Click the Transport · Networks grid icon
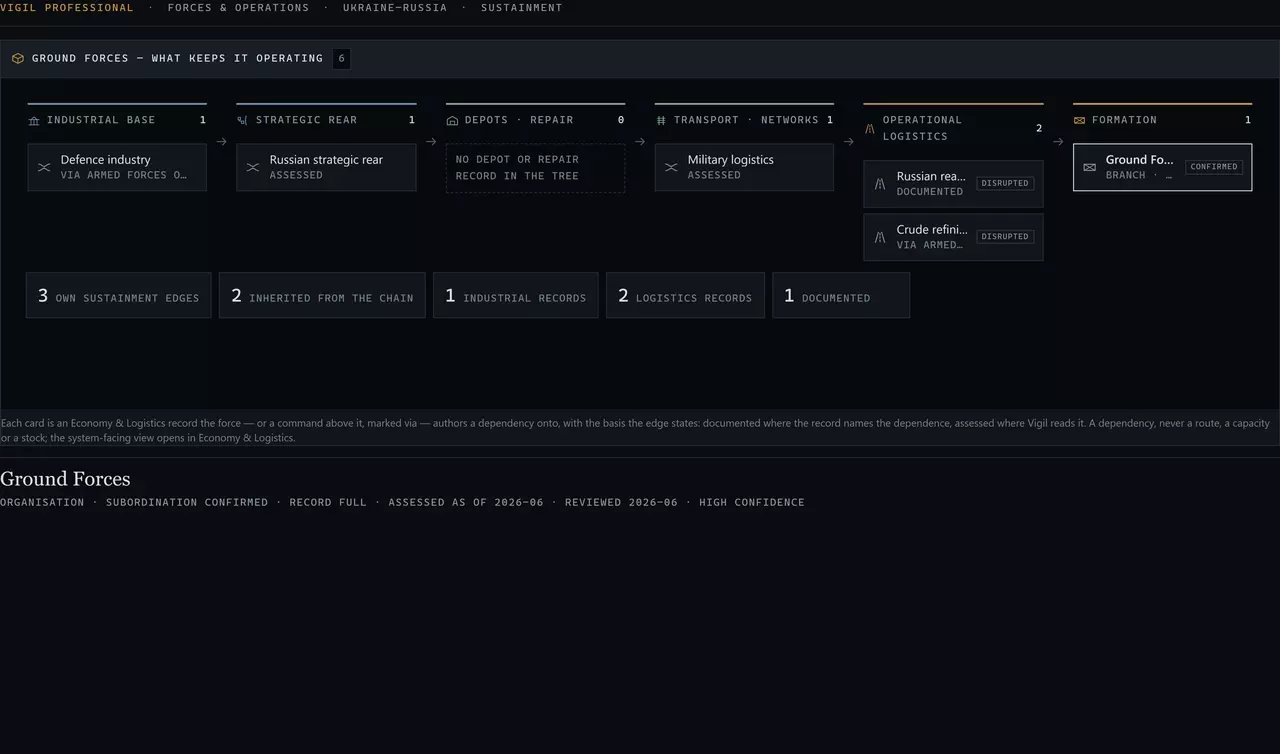1280x754 pixels. tap(661, 121)
